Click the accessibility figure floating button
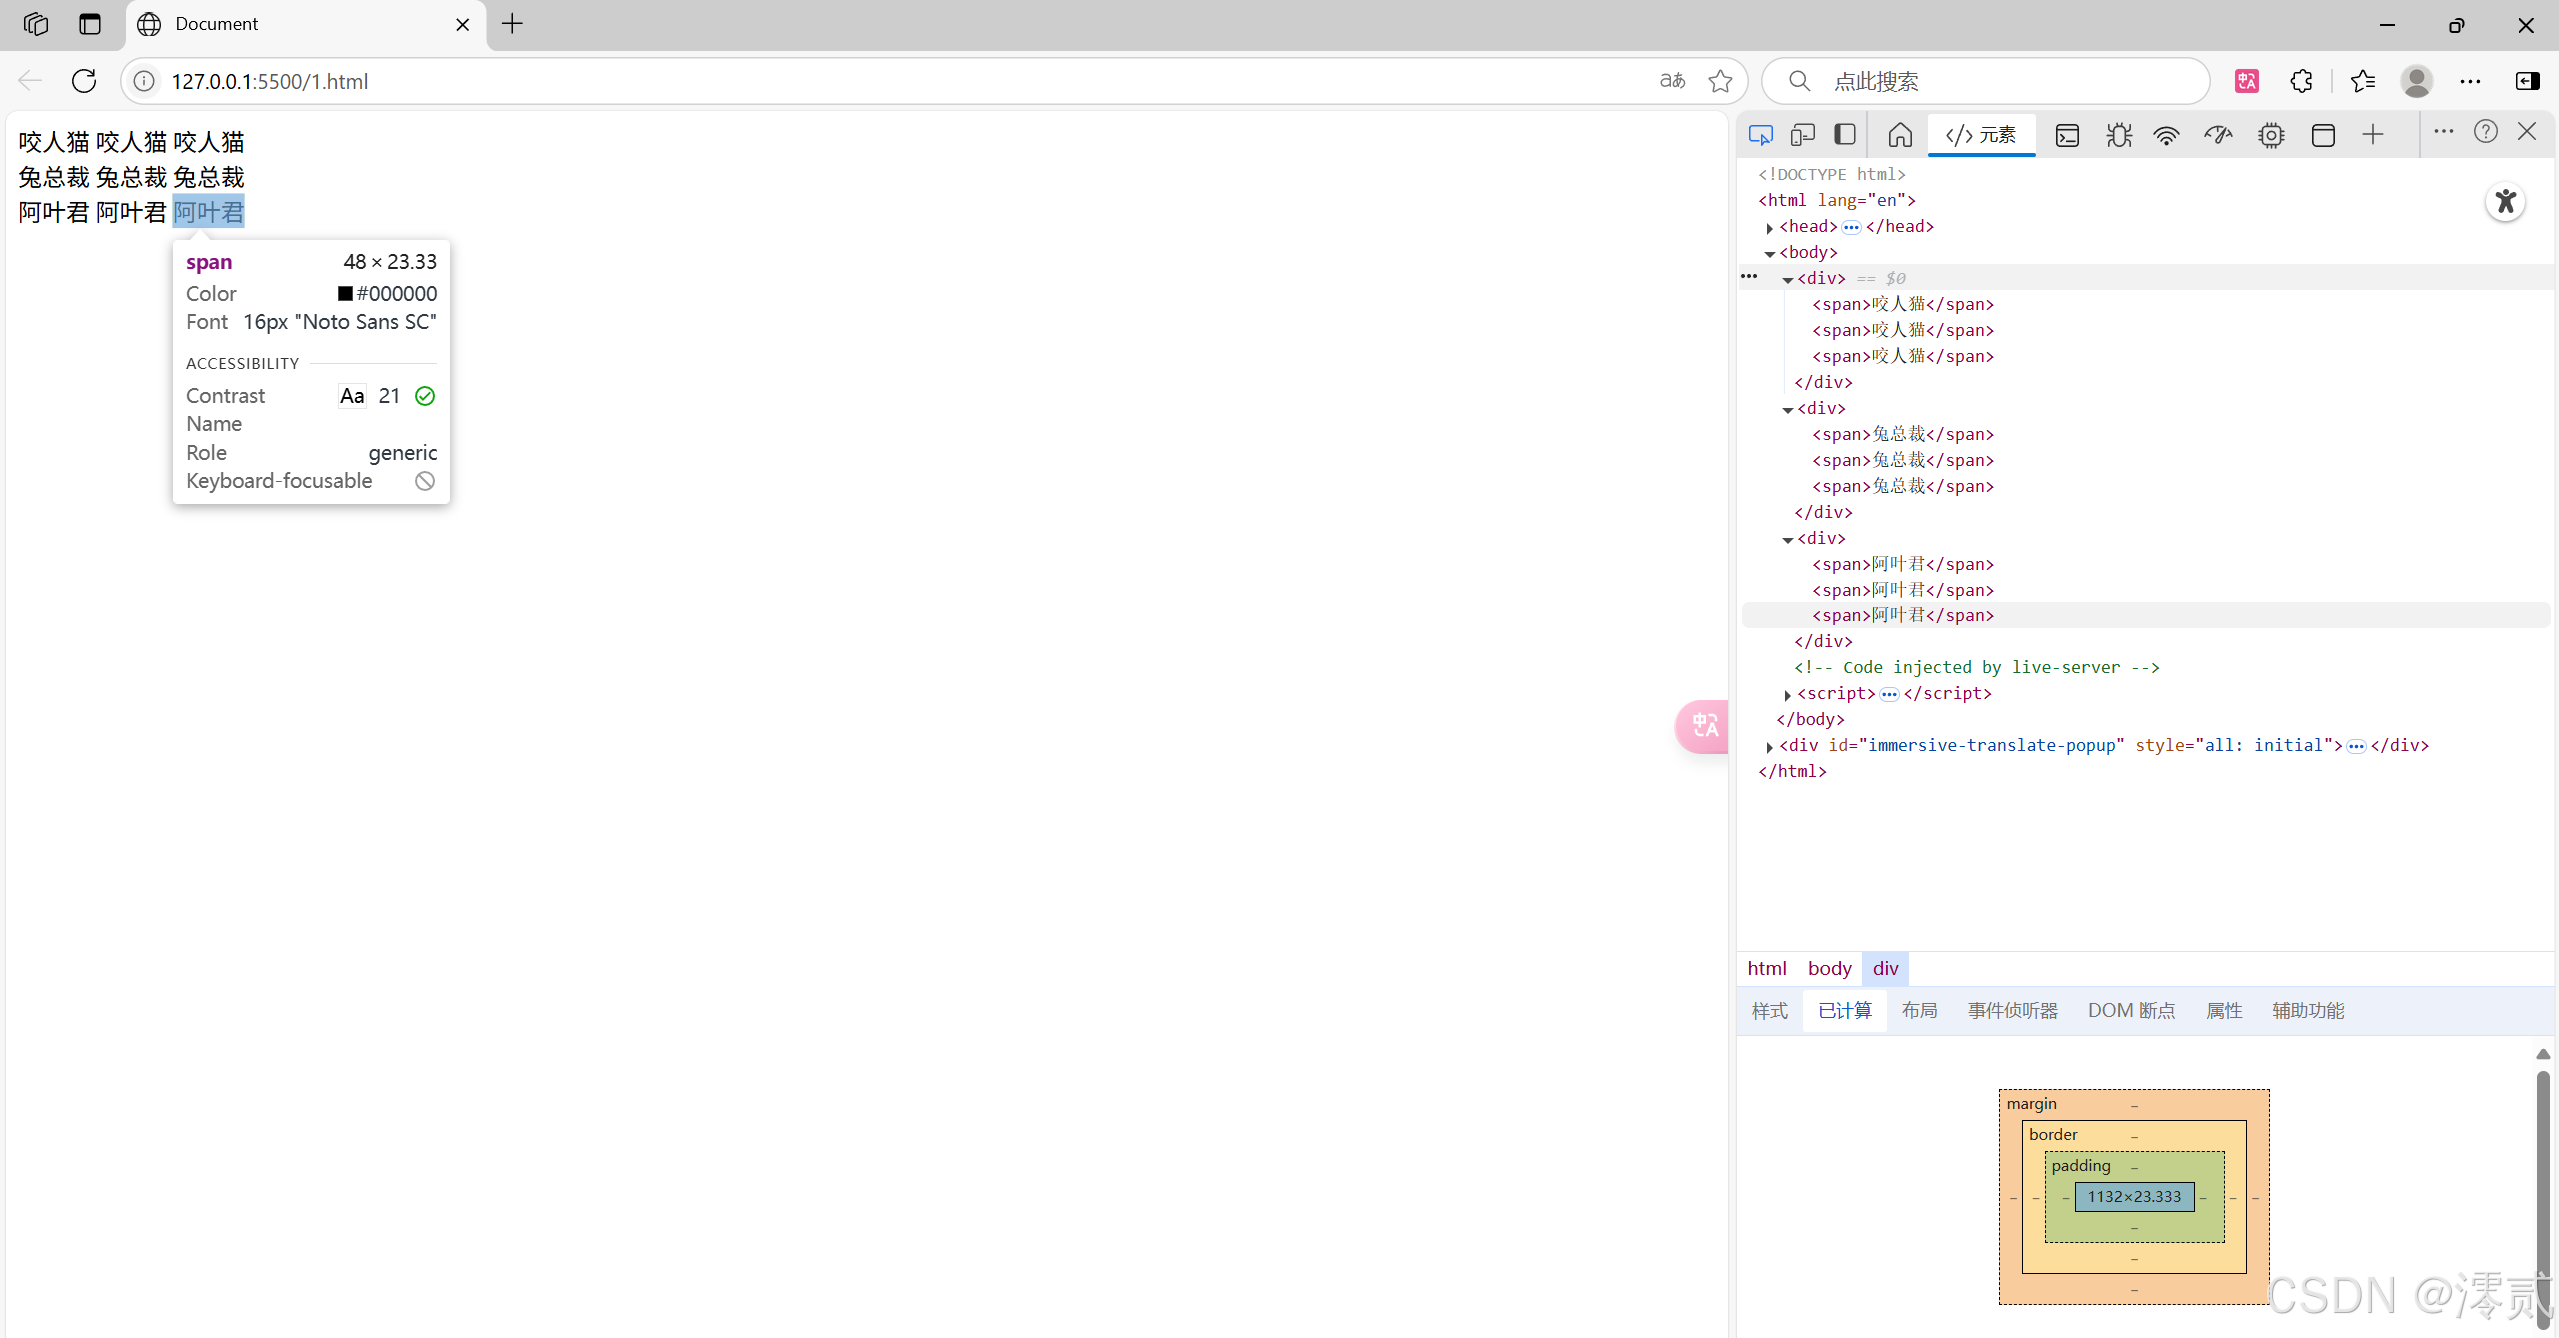Viewport: 2559px width, 1338px height. click(x=2505, y=202)
